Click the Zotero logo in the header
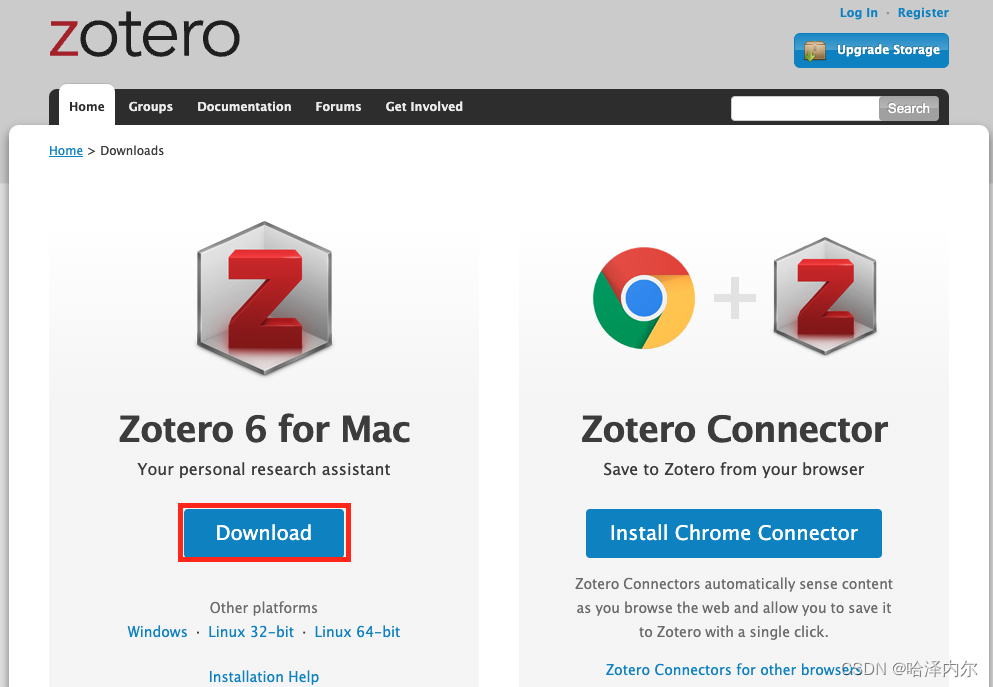 pos(144,37)
